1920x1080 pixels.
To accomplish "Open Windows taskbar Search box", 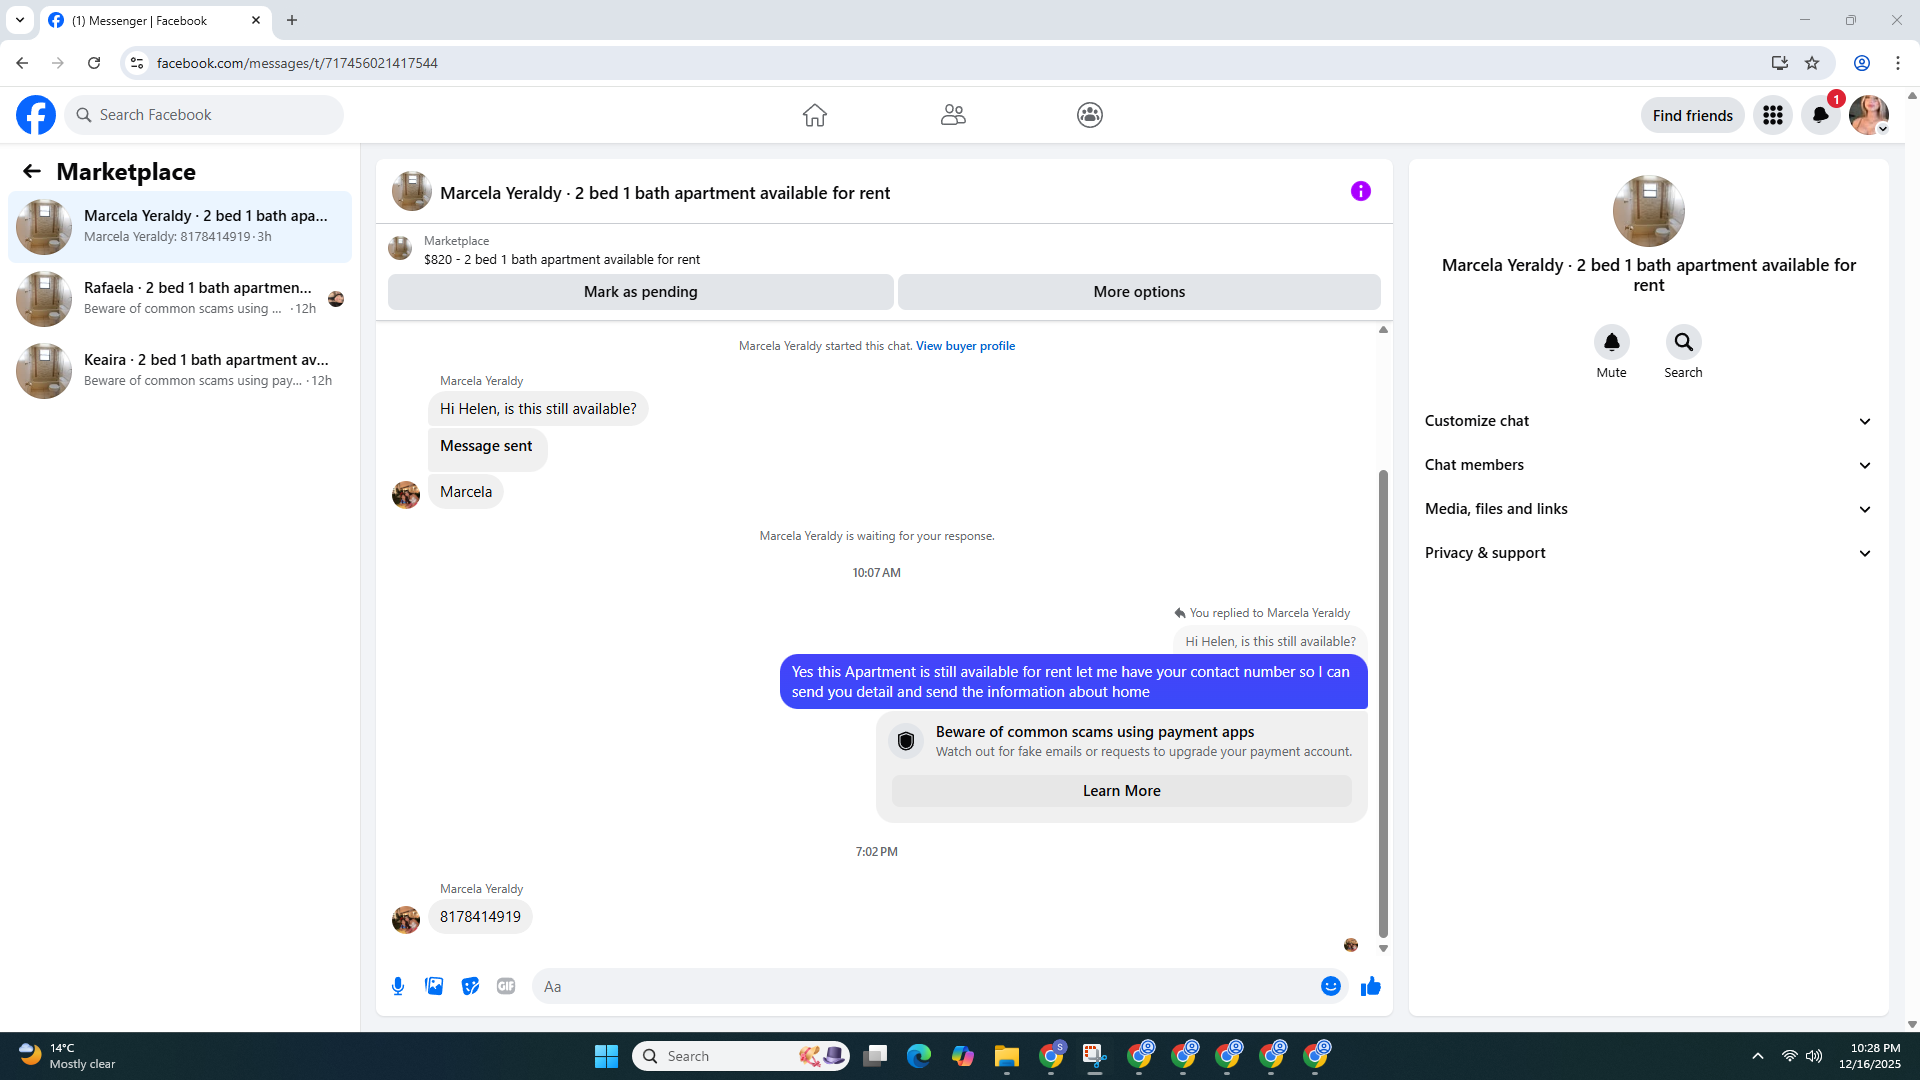I will [x=741, y=1056].
